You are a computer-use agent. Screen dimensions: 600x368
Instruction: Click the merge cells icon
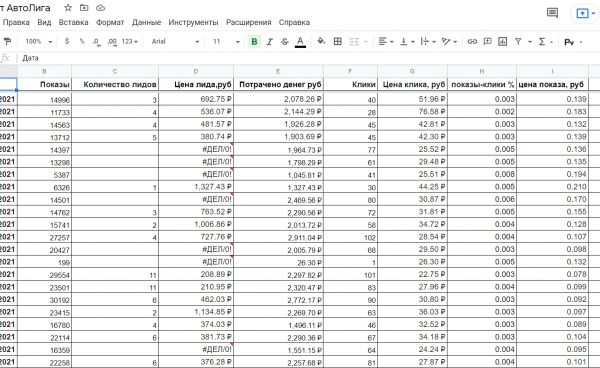click(x=354, y=41)
